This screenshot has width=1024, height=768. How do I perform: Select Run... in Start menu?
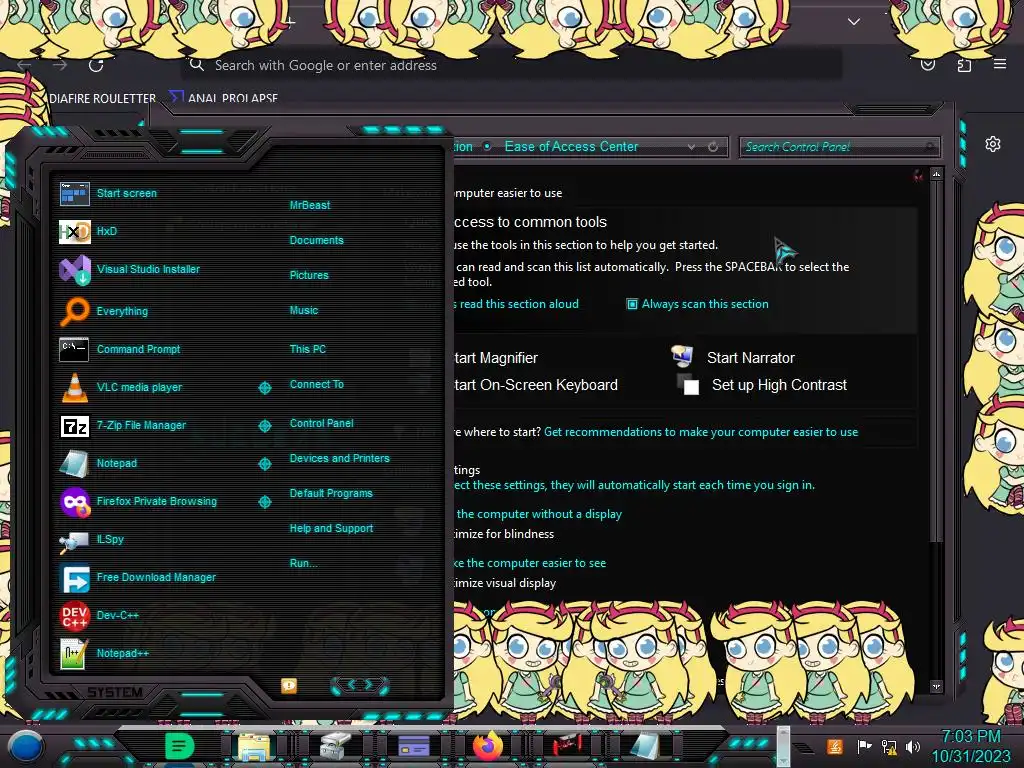303,564
